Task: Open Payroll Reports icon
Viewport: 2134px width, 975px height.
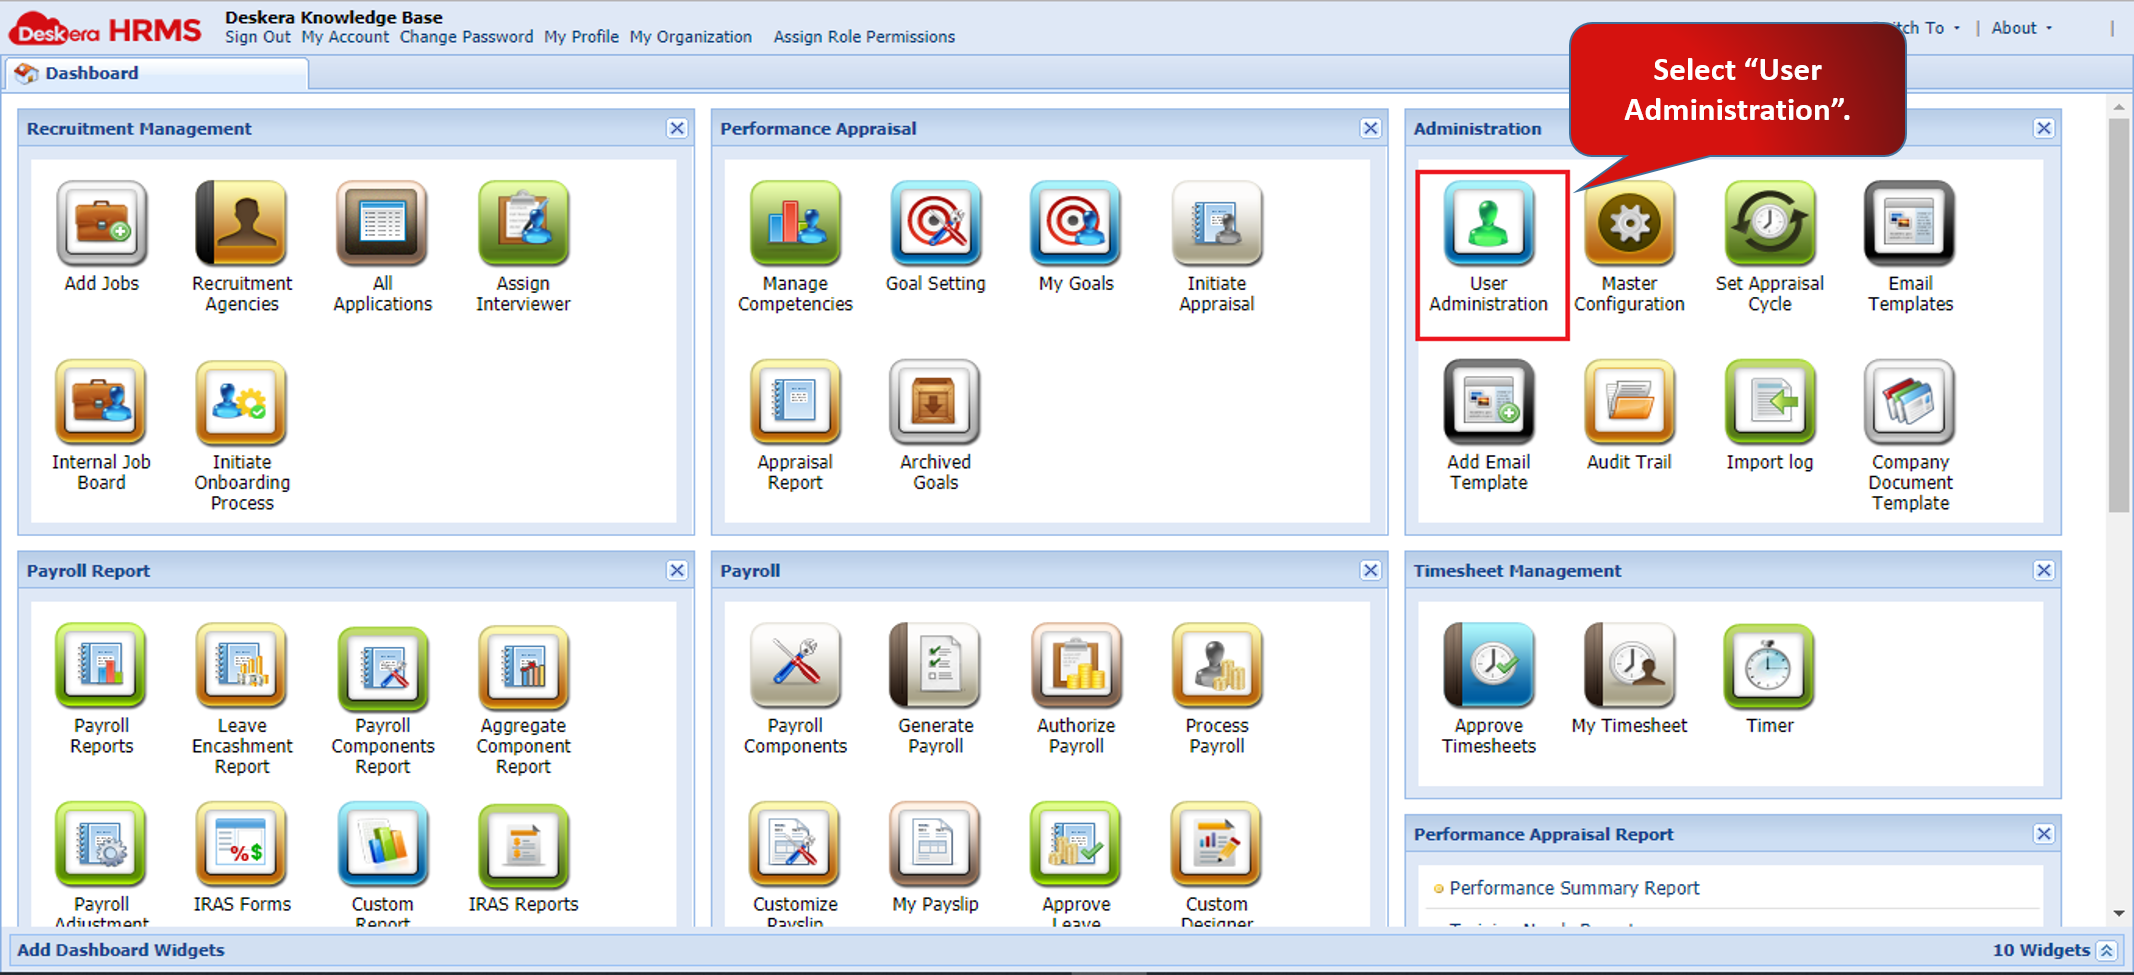Action: pyautogui.click(x=101, y=665)
